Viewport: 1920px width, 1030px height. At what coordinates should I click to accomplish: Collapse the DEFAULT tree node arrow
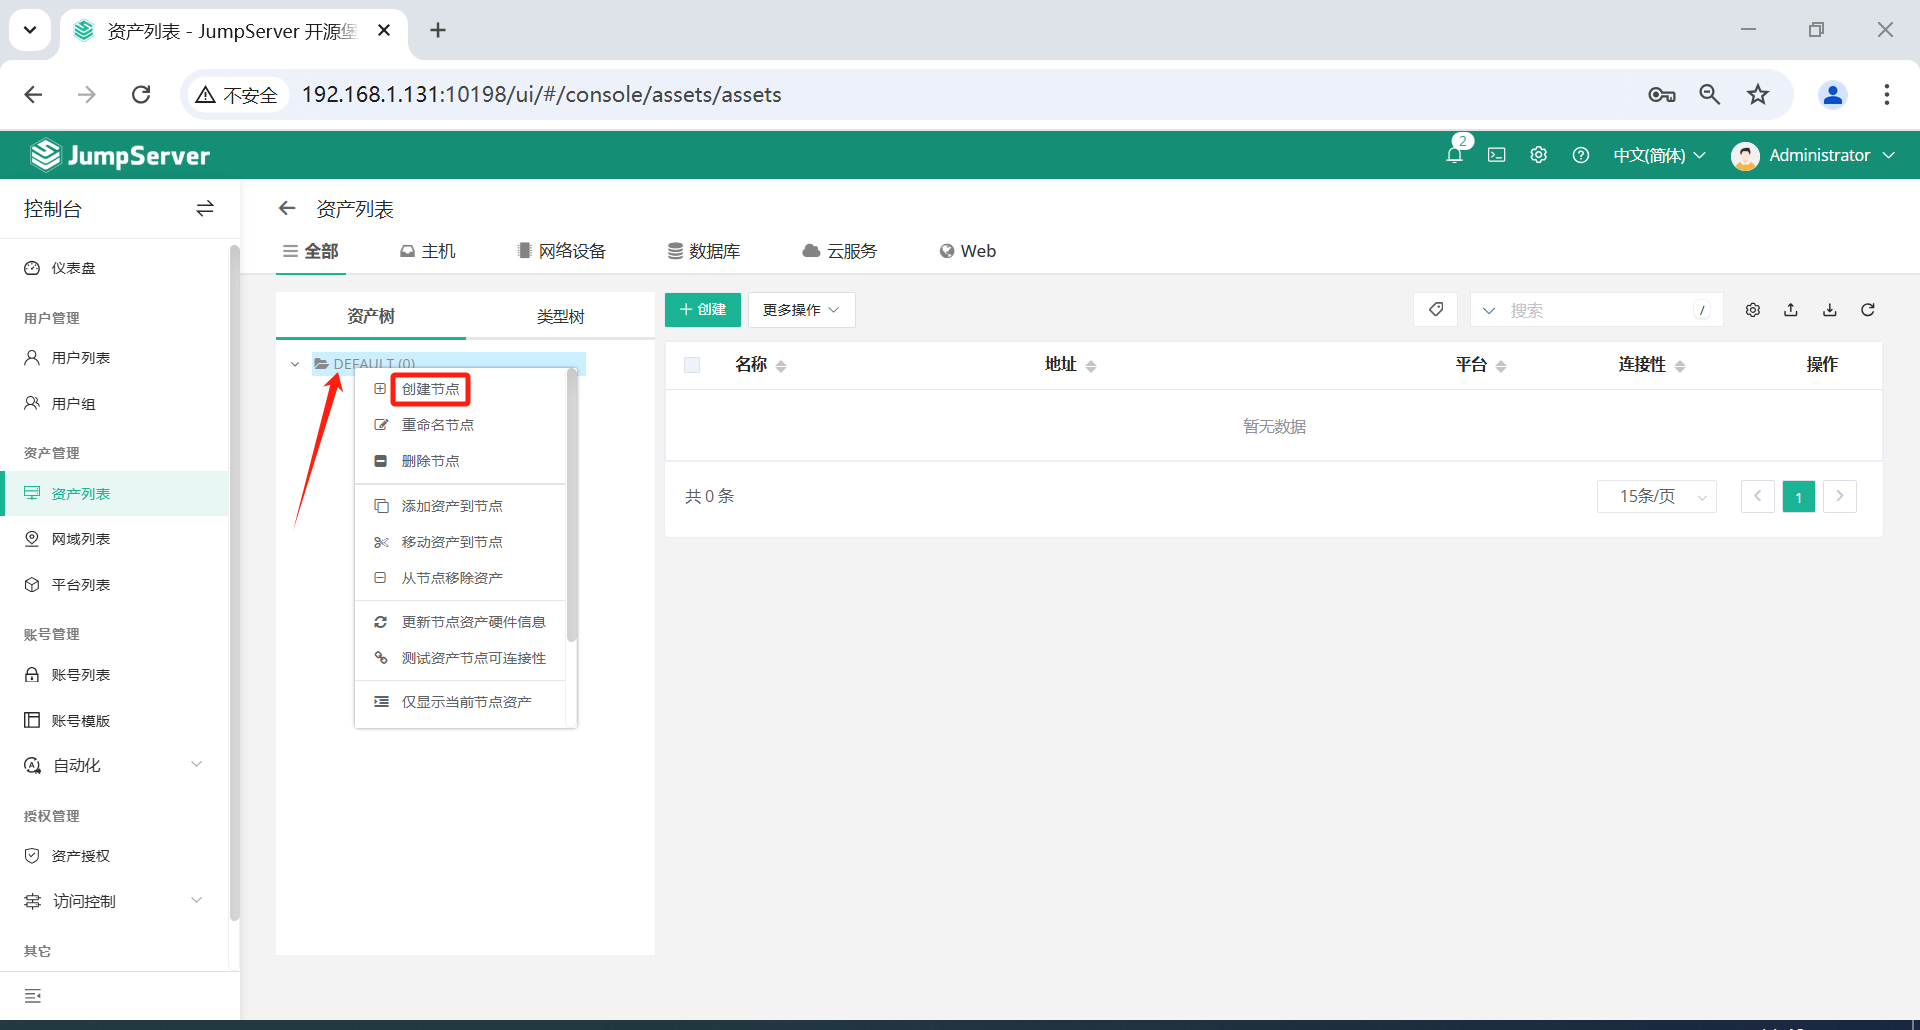(x=295, y=364)
